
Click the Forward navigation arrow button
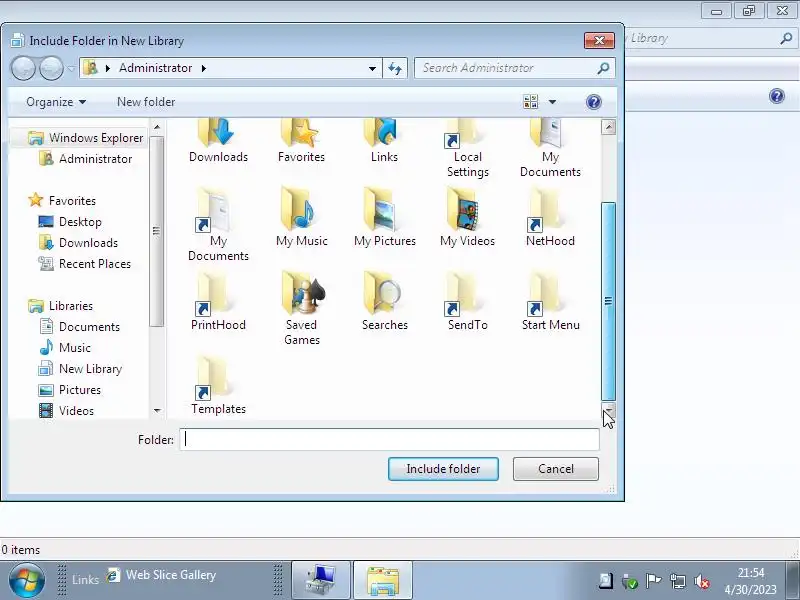click(x=51, y=68)
